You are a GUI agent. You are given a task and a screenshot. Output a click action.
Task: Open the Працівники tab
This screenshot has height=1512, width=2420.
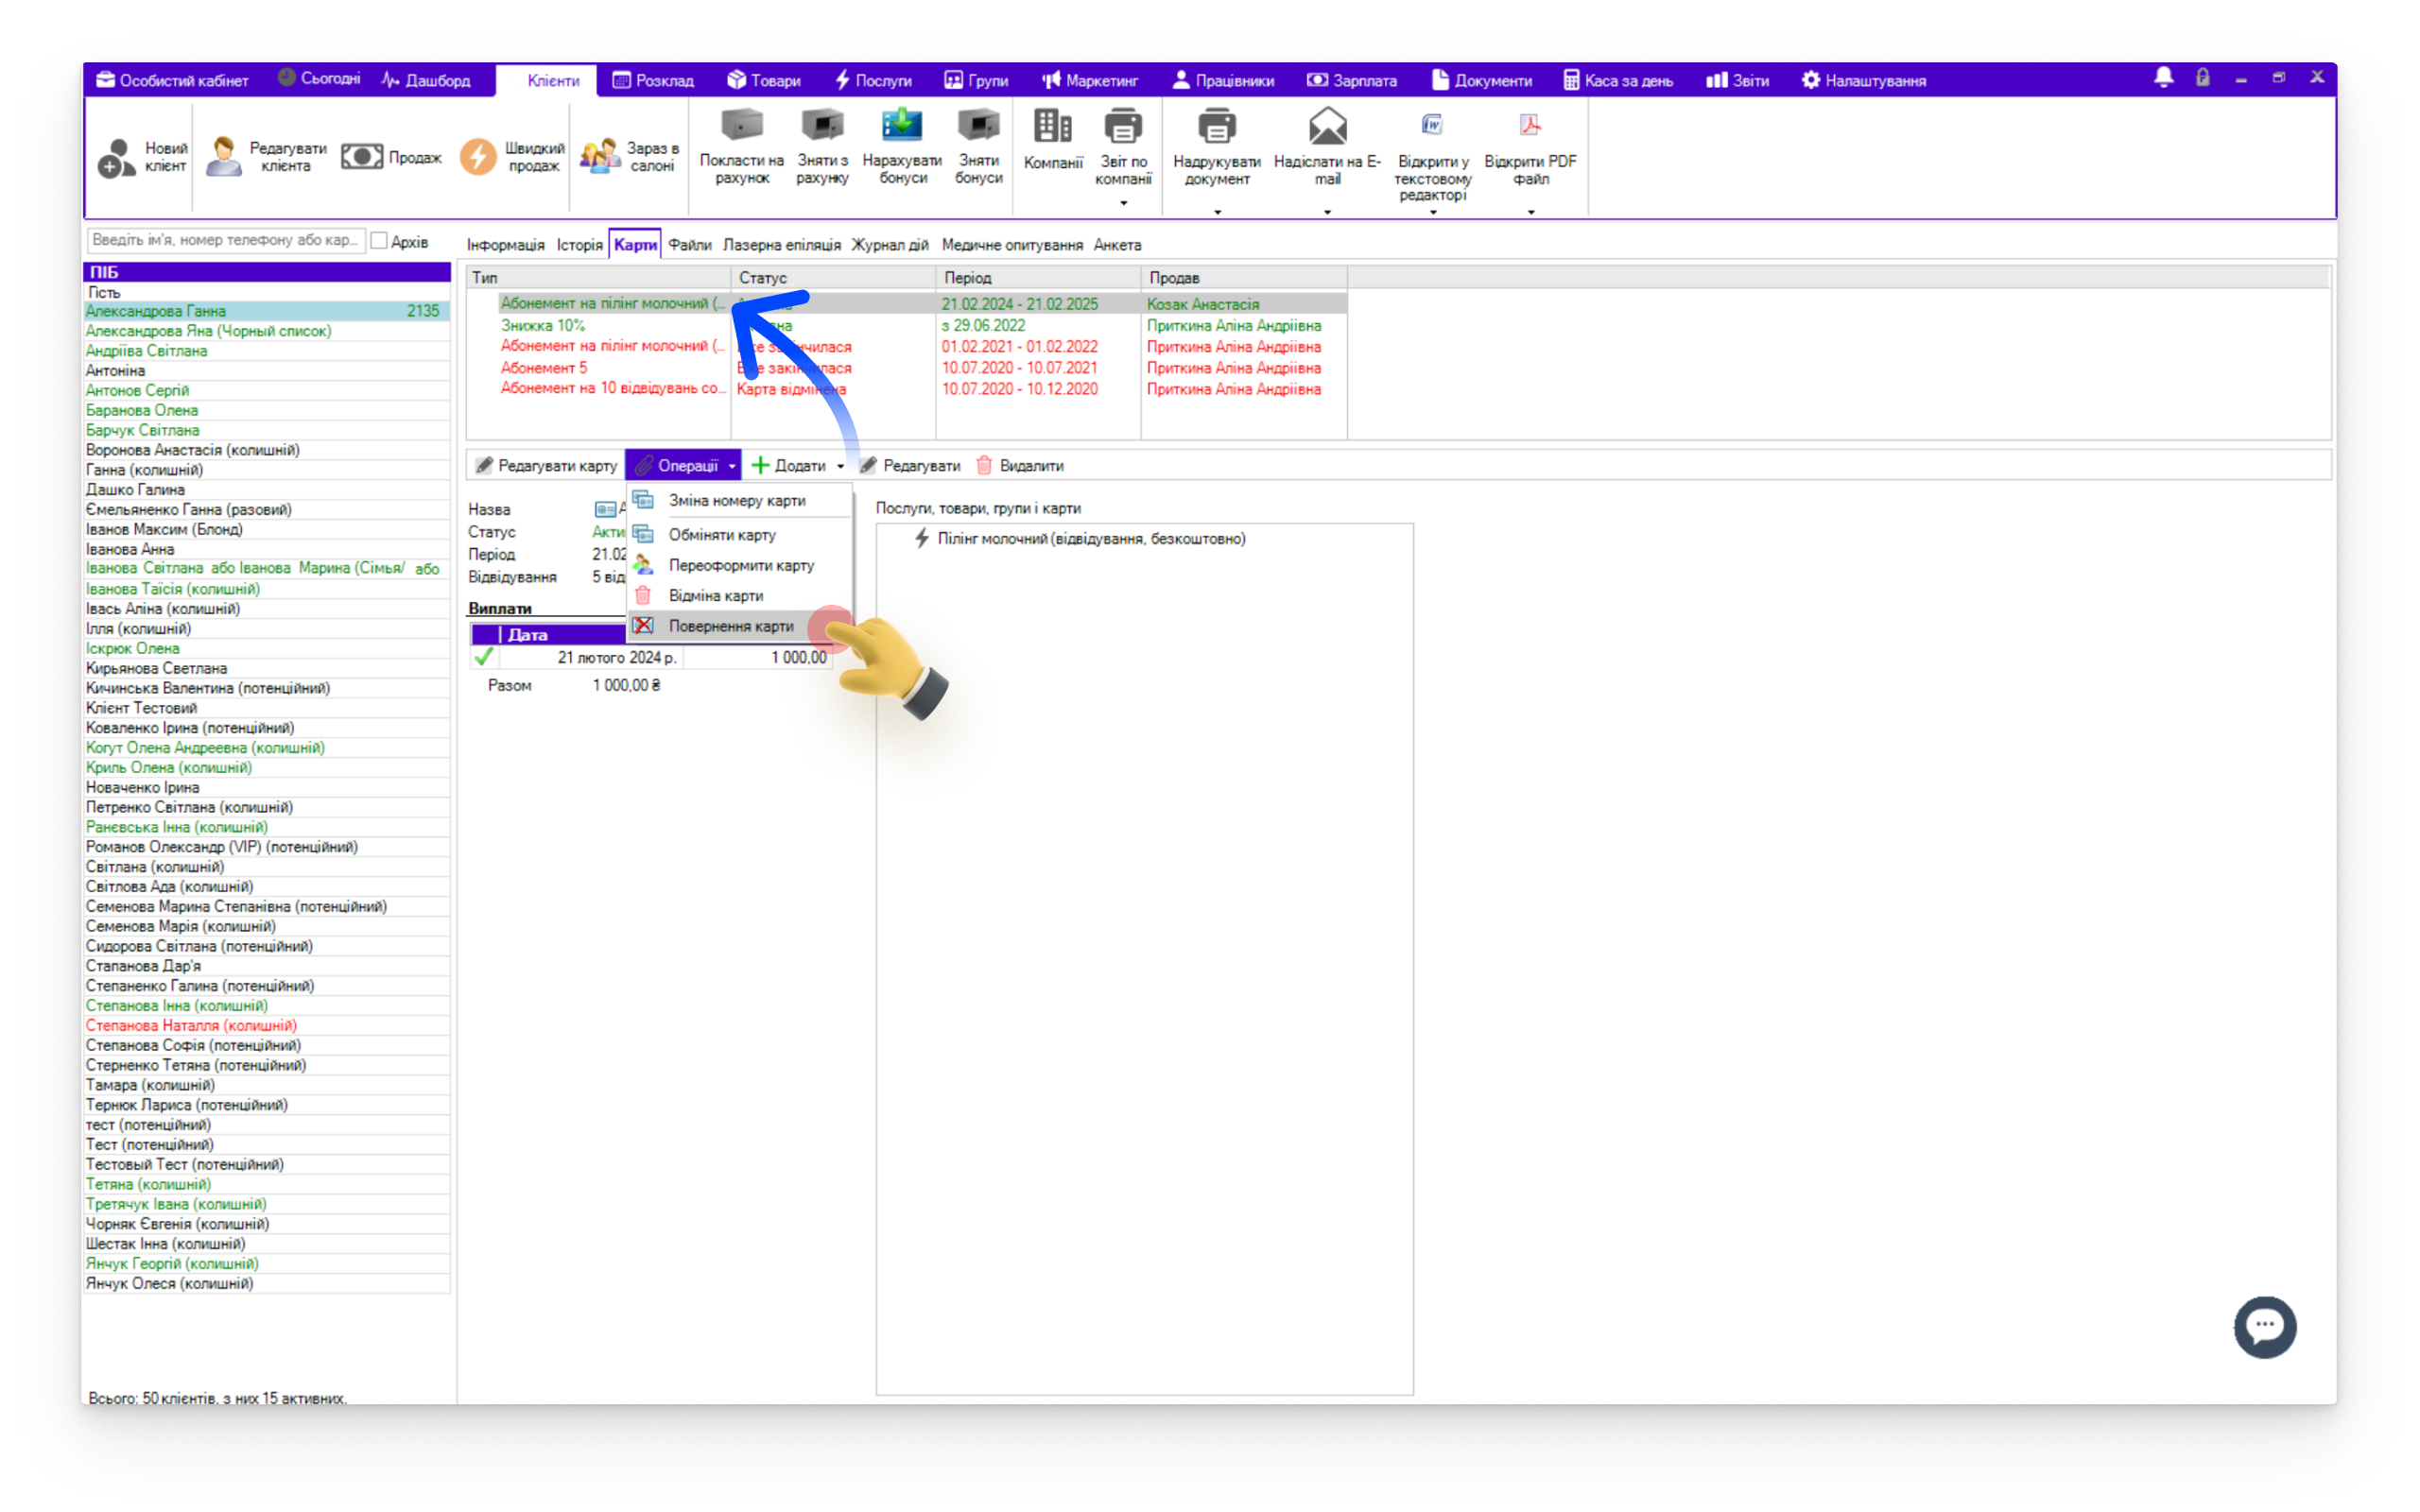tap(1223, 80)
